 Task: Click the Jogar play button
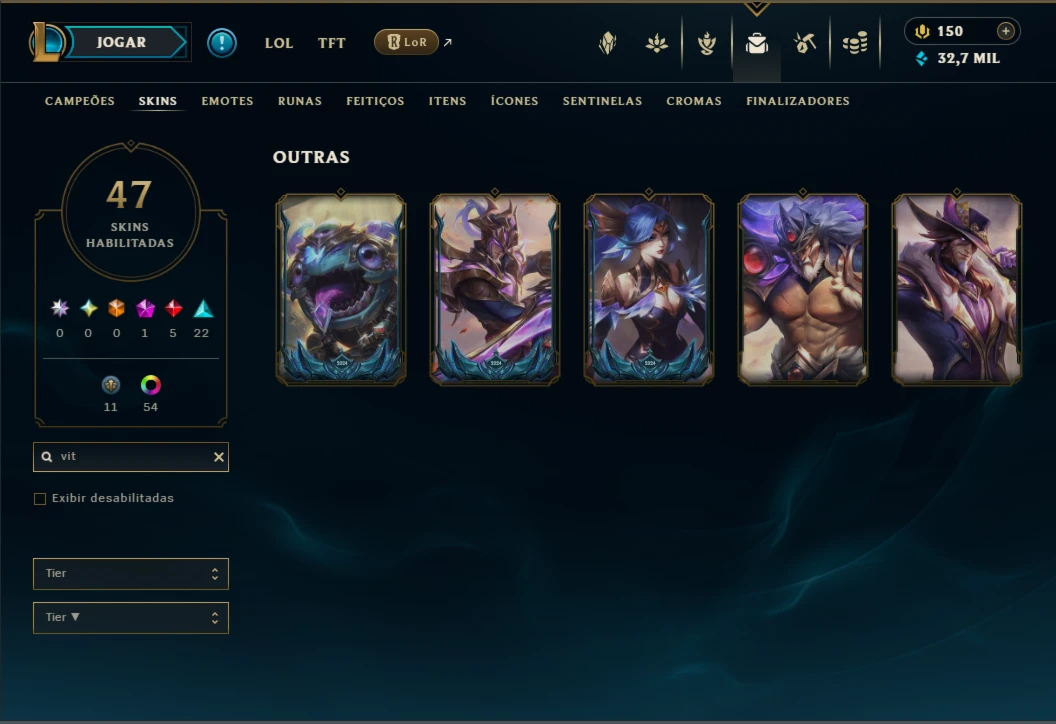121,42
